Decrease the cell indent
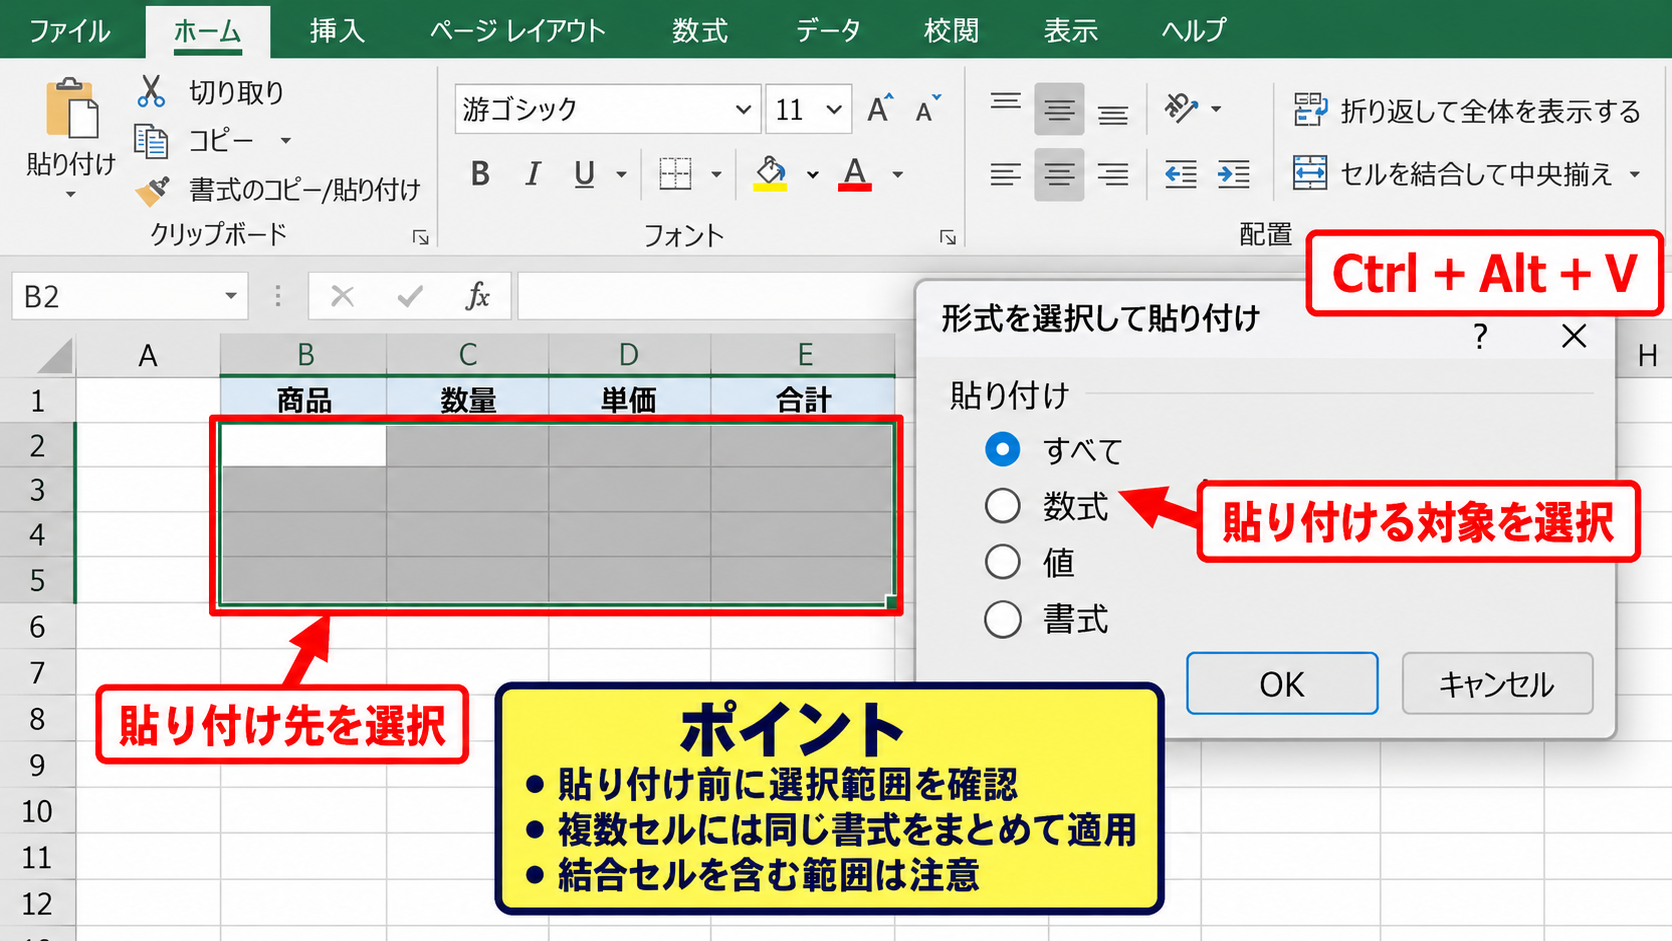 pos(1181,175)
